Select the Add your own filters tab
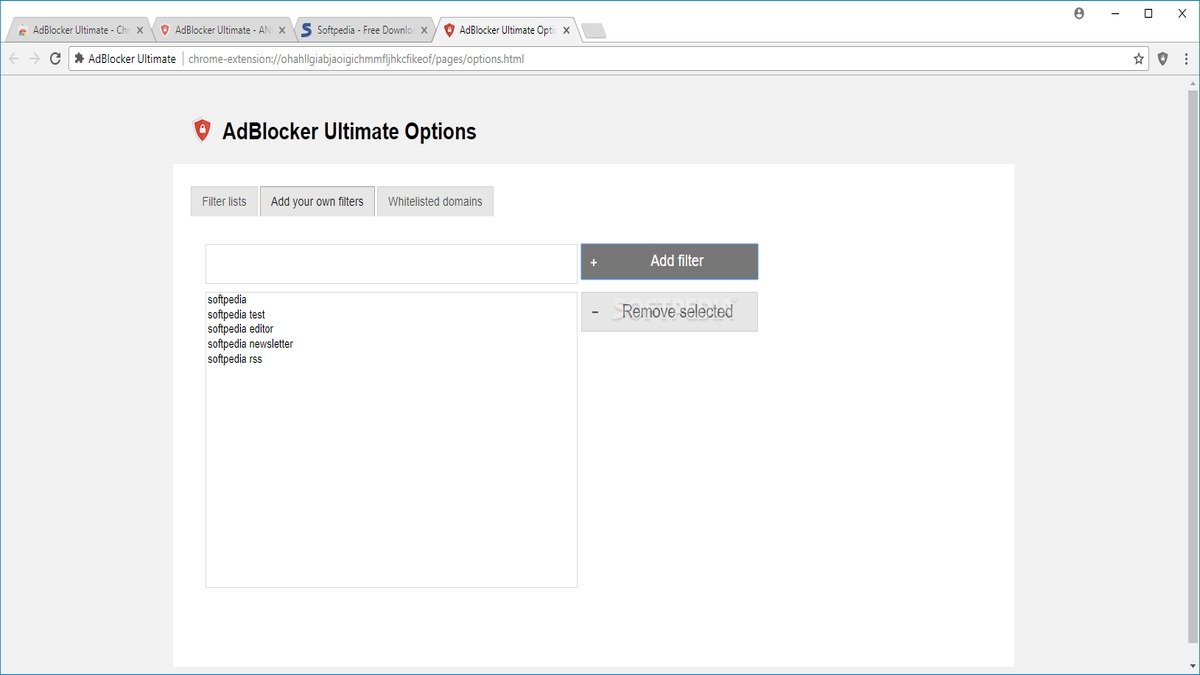 (x=317, y=201)
